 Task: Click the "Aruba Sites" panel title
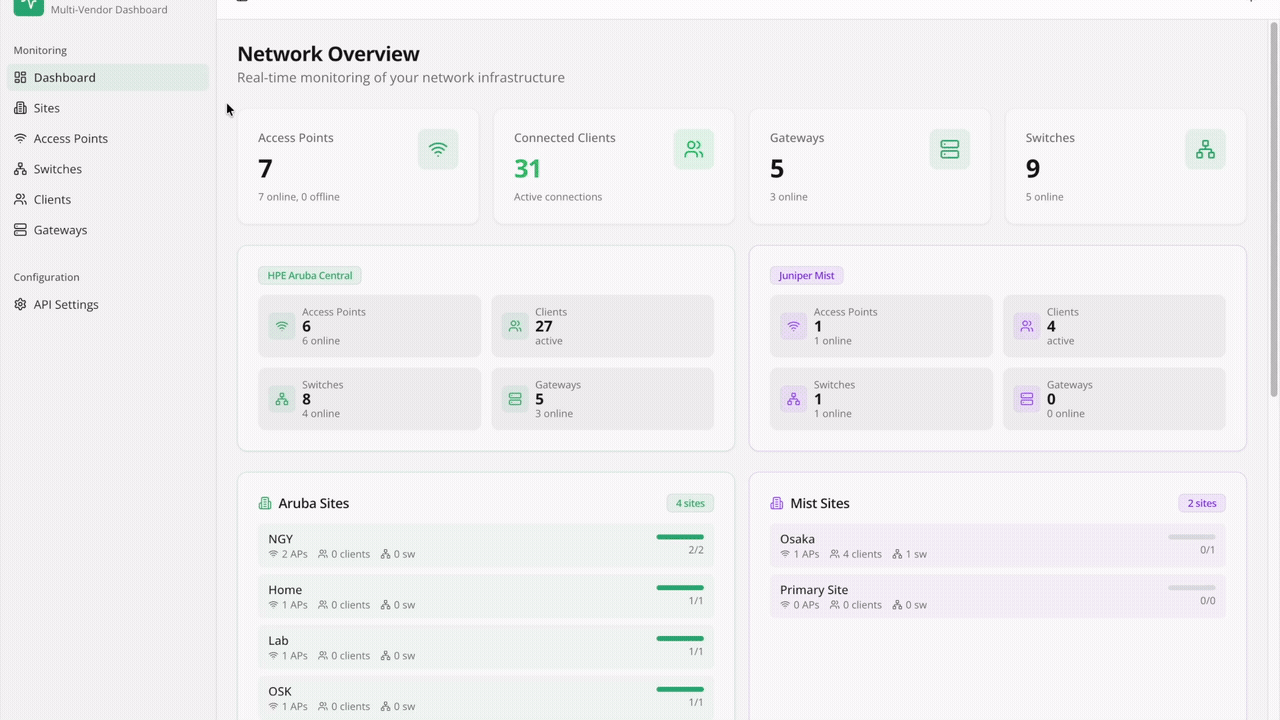[314, 503]
